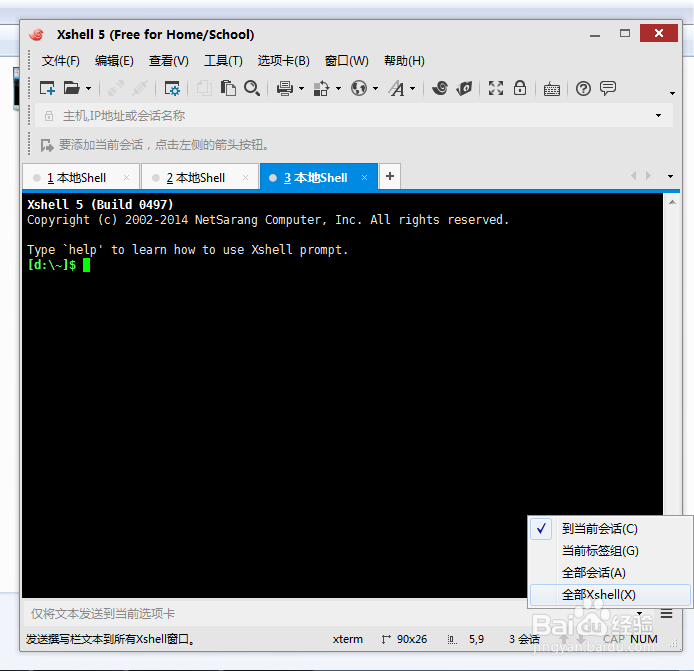This screenshot has width=694, height=671.
Task: Open the 查看(V) menu
Action: pos(169,61)
